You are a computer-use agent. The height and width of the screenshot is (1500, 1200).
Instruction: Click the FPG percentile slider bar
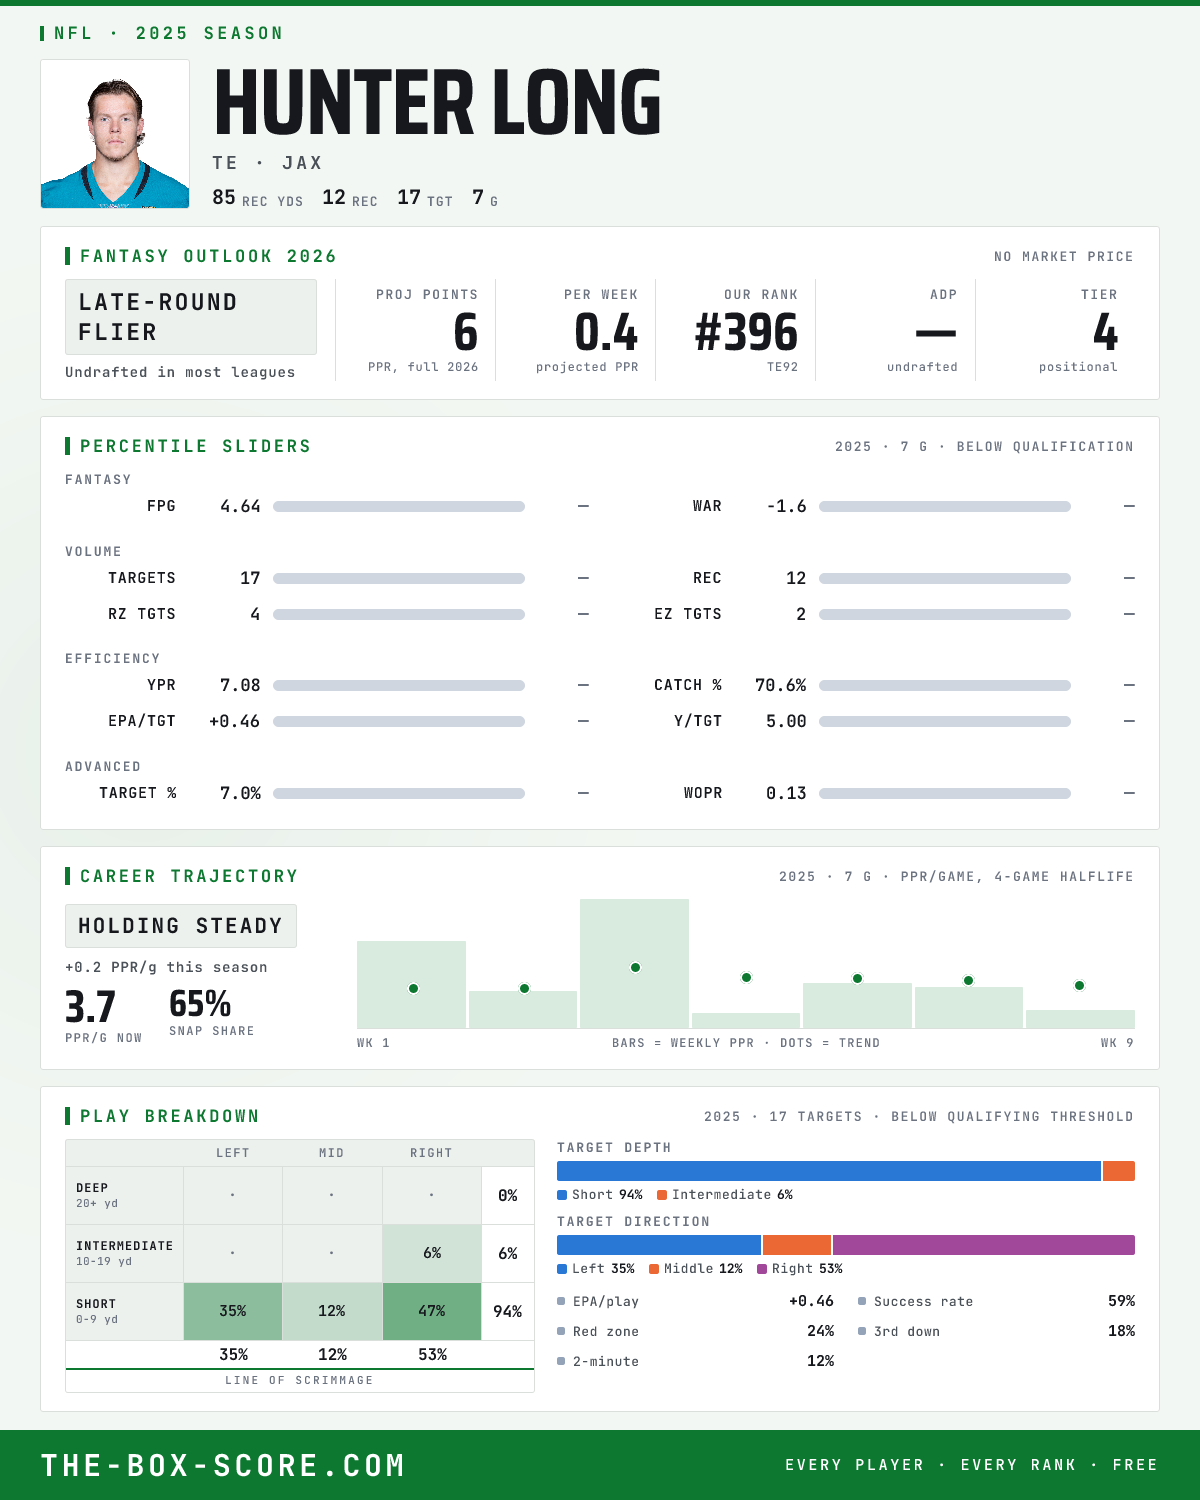coord(399,507)
